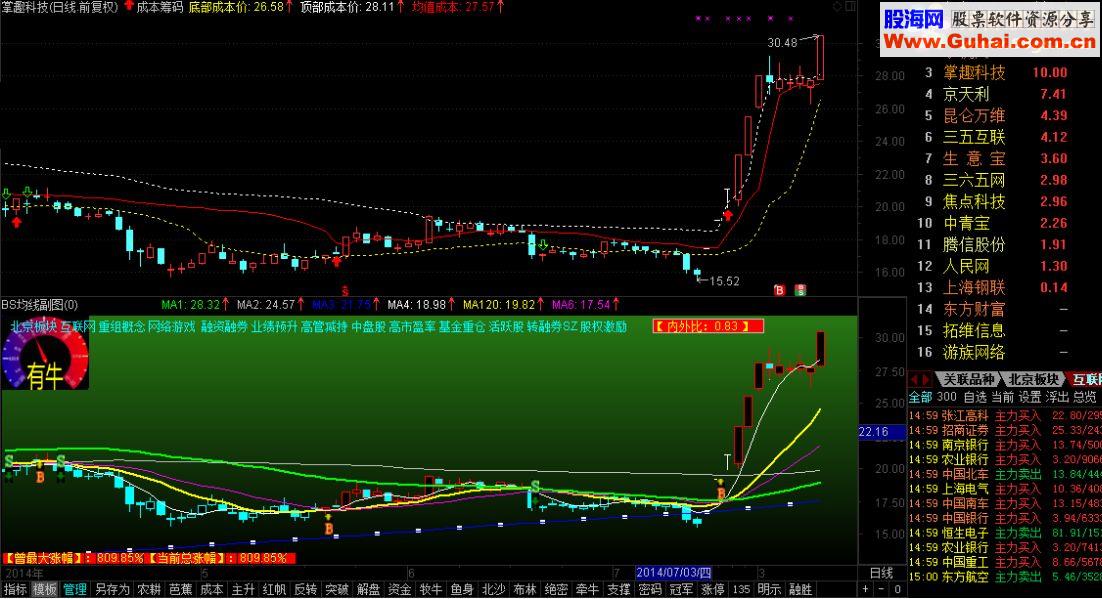The image size is (1102, 599).
Task: Click 浮出 to float the feed panel
Action: point(1057,397)
